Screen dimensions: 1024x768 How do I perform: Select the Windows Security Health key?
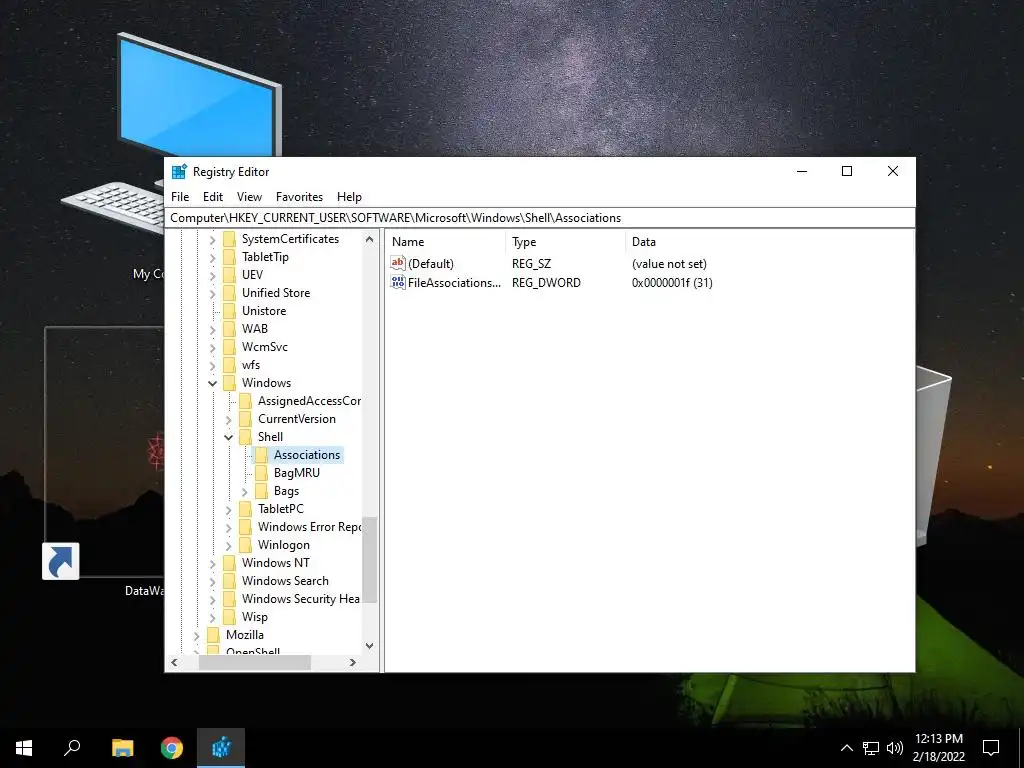300,598
